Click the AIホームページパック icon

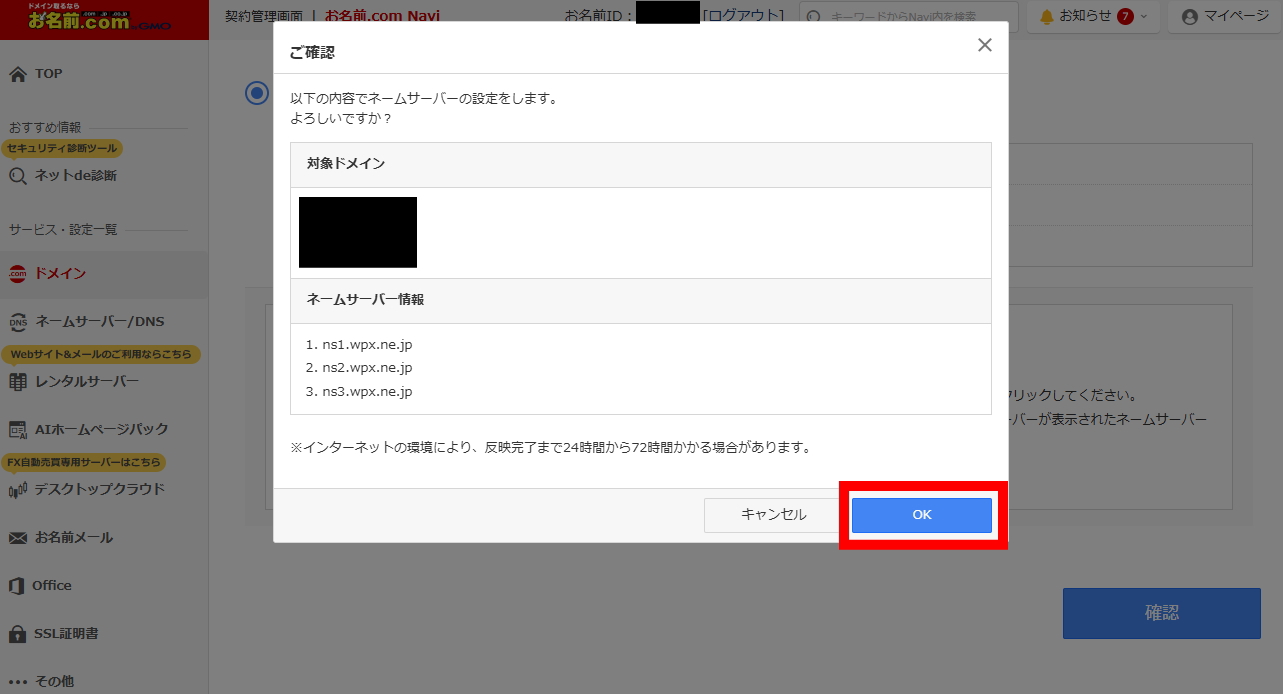click(17, 430)
